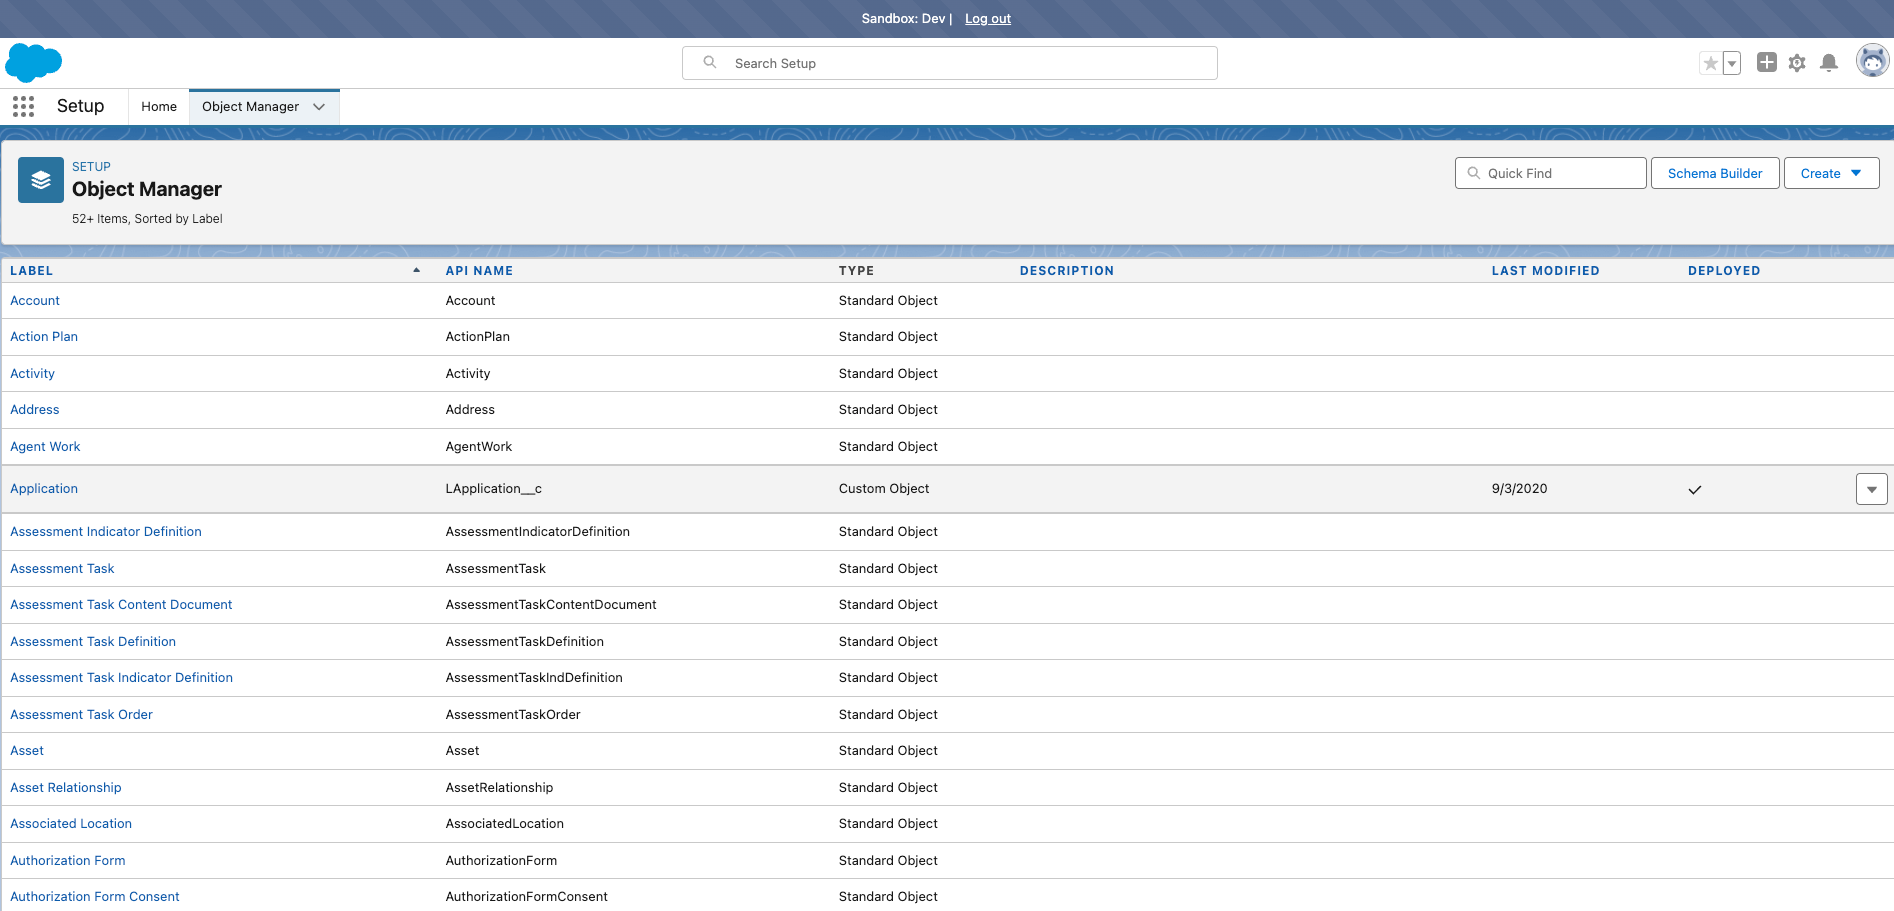Open the global actions plus icon
This screenshot has height=911, width=1894.
pos(1767,62)
